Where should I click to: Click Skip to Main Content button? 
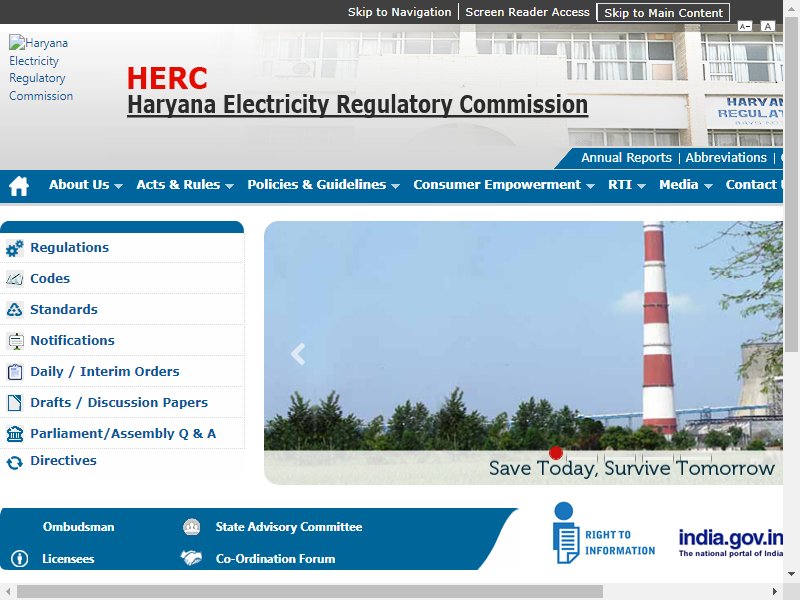[663, 13]
